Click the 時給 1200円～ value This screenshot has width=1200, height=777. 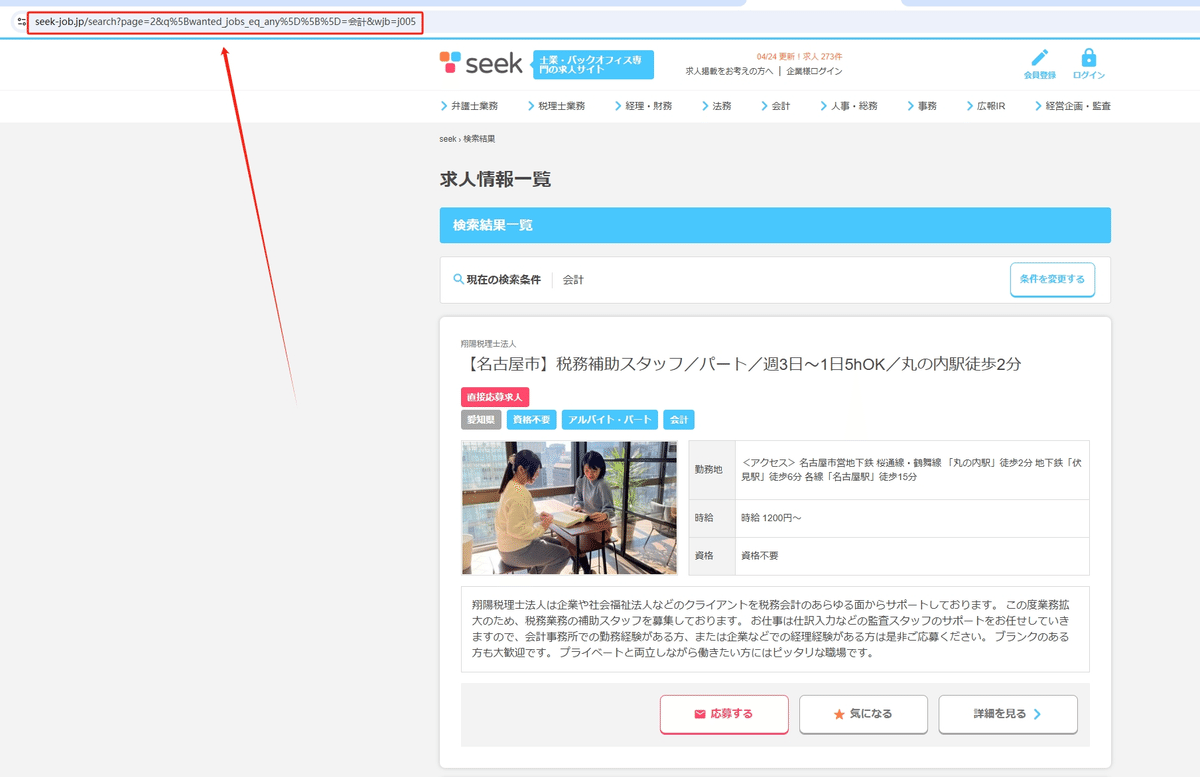pyautogui.click(x=771, y=518)
